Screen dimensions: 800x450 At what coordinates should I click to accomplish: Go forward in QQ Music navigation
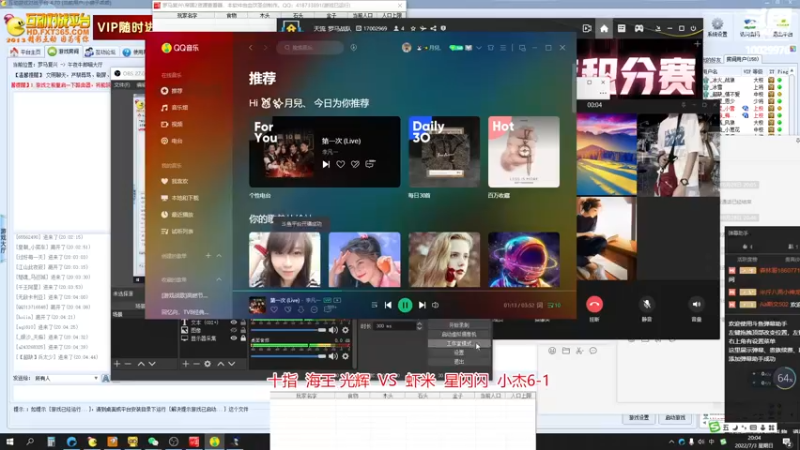click(265, 47)
